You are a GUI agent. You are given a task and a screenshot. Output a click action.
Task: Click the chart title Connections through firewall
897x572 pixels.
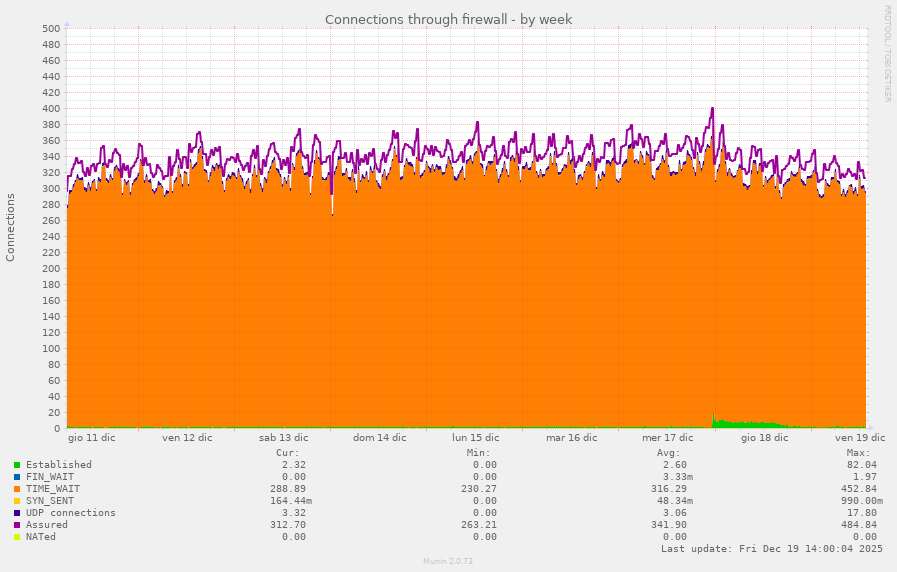pyautogui.click(x=448, y=19)
